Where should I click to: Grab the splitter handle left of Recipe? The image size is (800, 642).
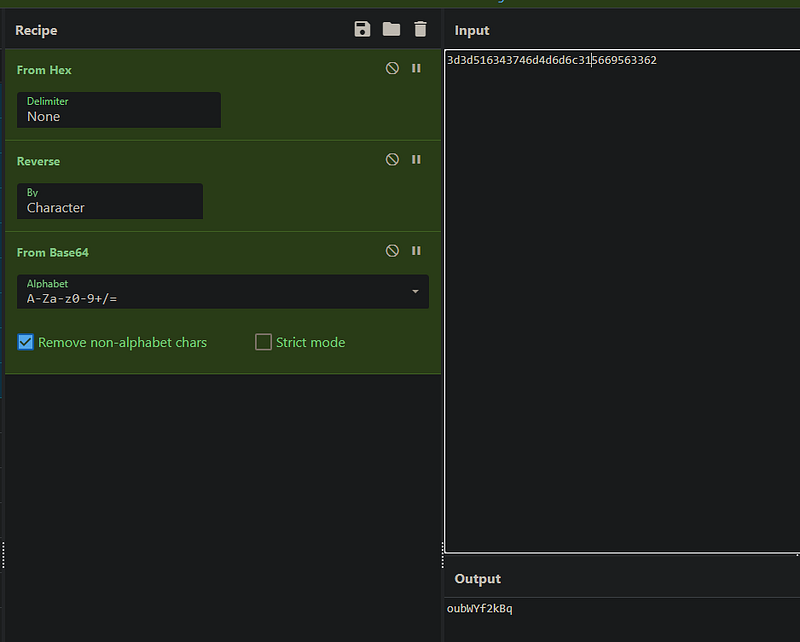coord(3,555)
